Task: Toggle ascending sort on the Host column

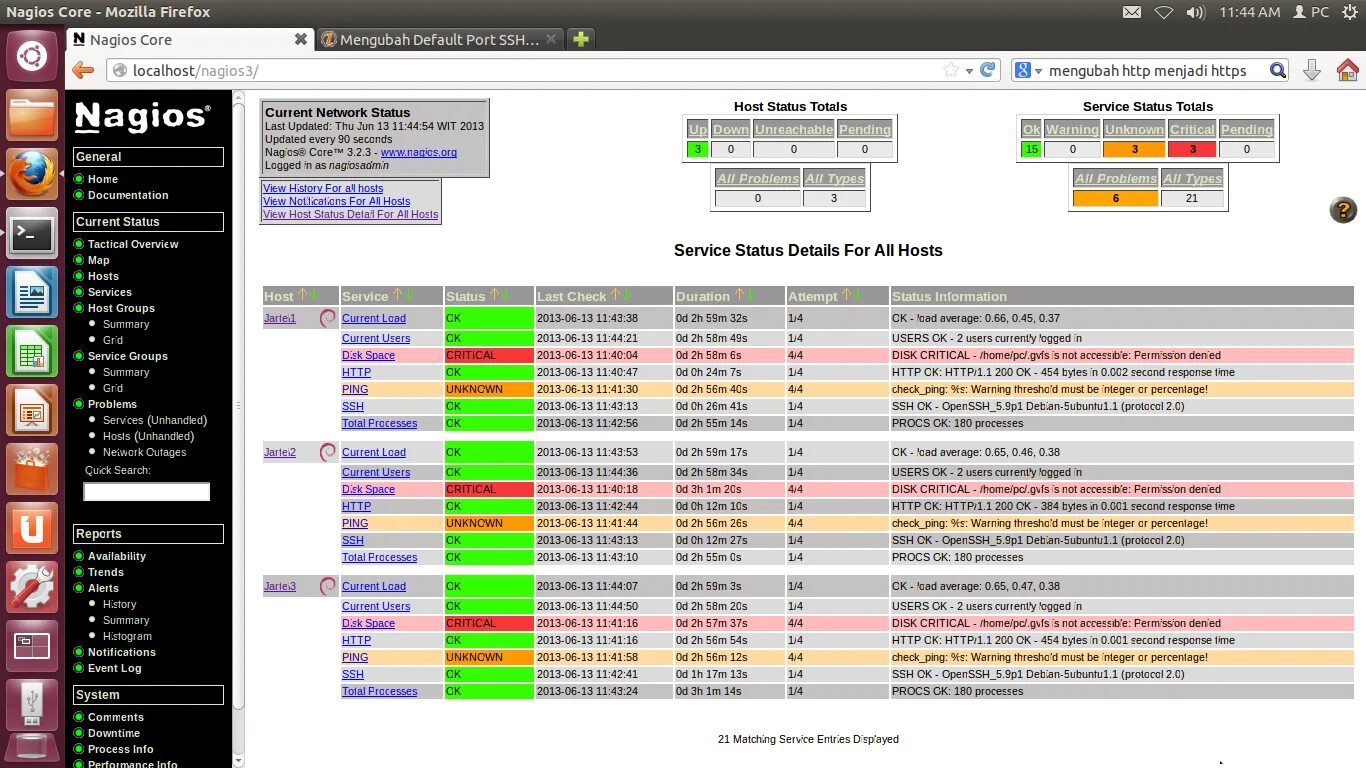Action: (x=301, y=295)
